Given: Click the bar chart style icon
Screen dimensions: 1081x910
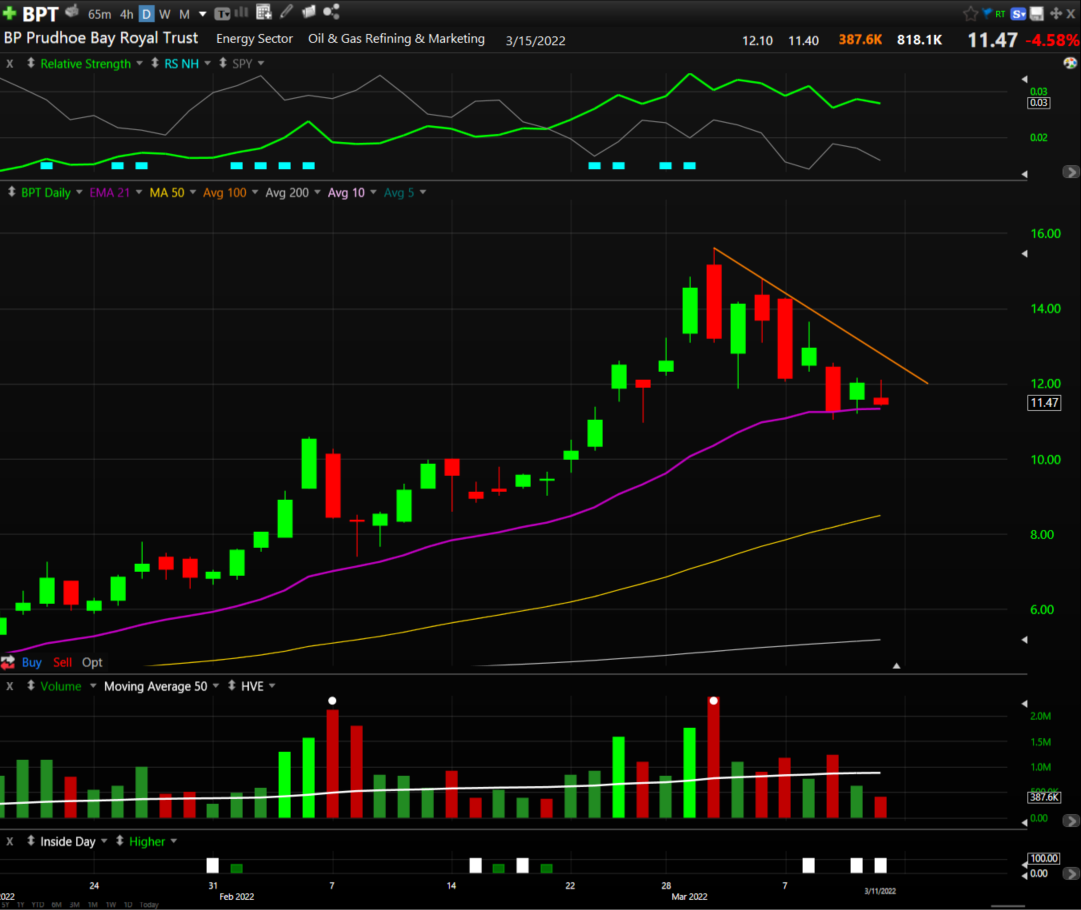Looking at the screenshot, I should [x=241, y=12].
